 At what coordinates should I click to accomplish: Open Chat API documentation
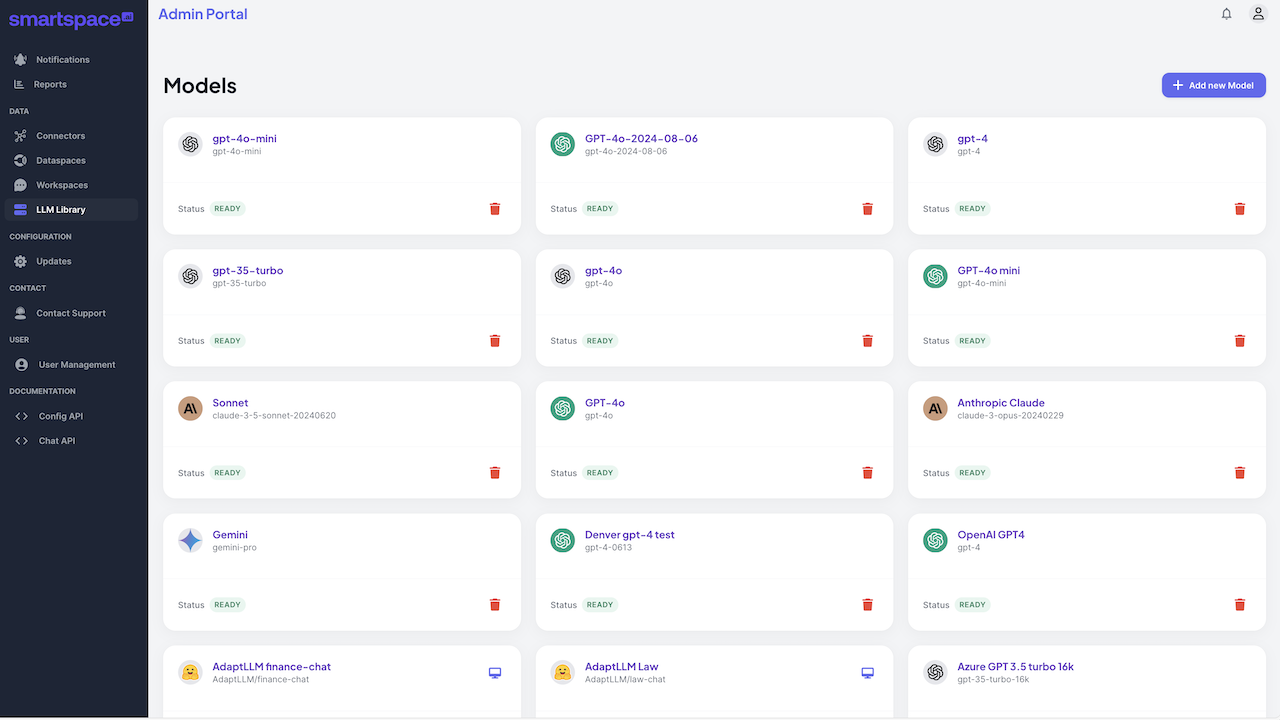pos(72,441)
